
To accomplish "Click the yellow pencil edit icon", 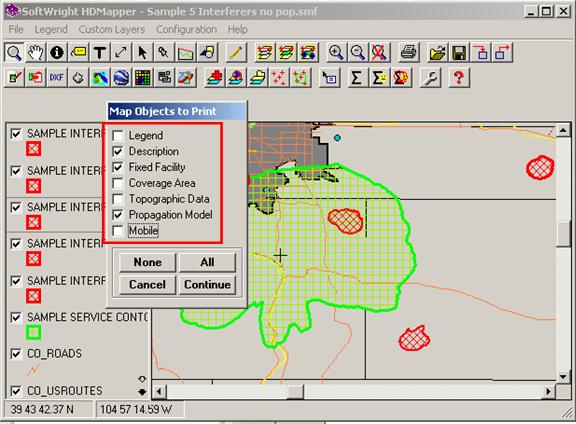I will [235, 53].
